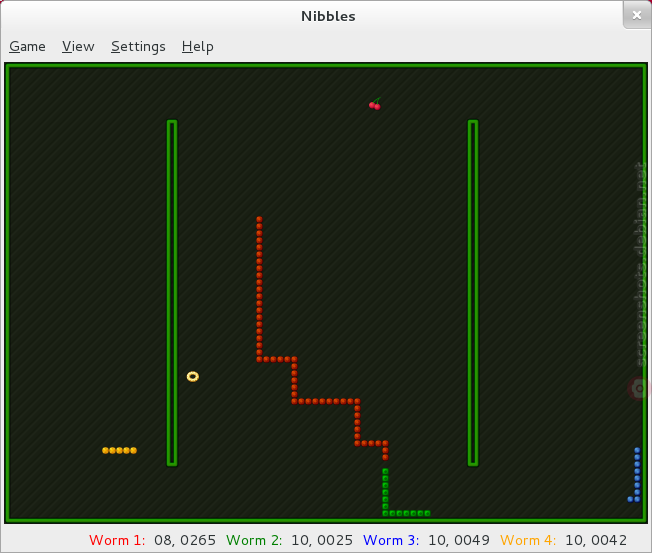Close the Nibbles window
Image resolution: width=652 pixels, height=553 pixels.
click(x=637, y=15)
